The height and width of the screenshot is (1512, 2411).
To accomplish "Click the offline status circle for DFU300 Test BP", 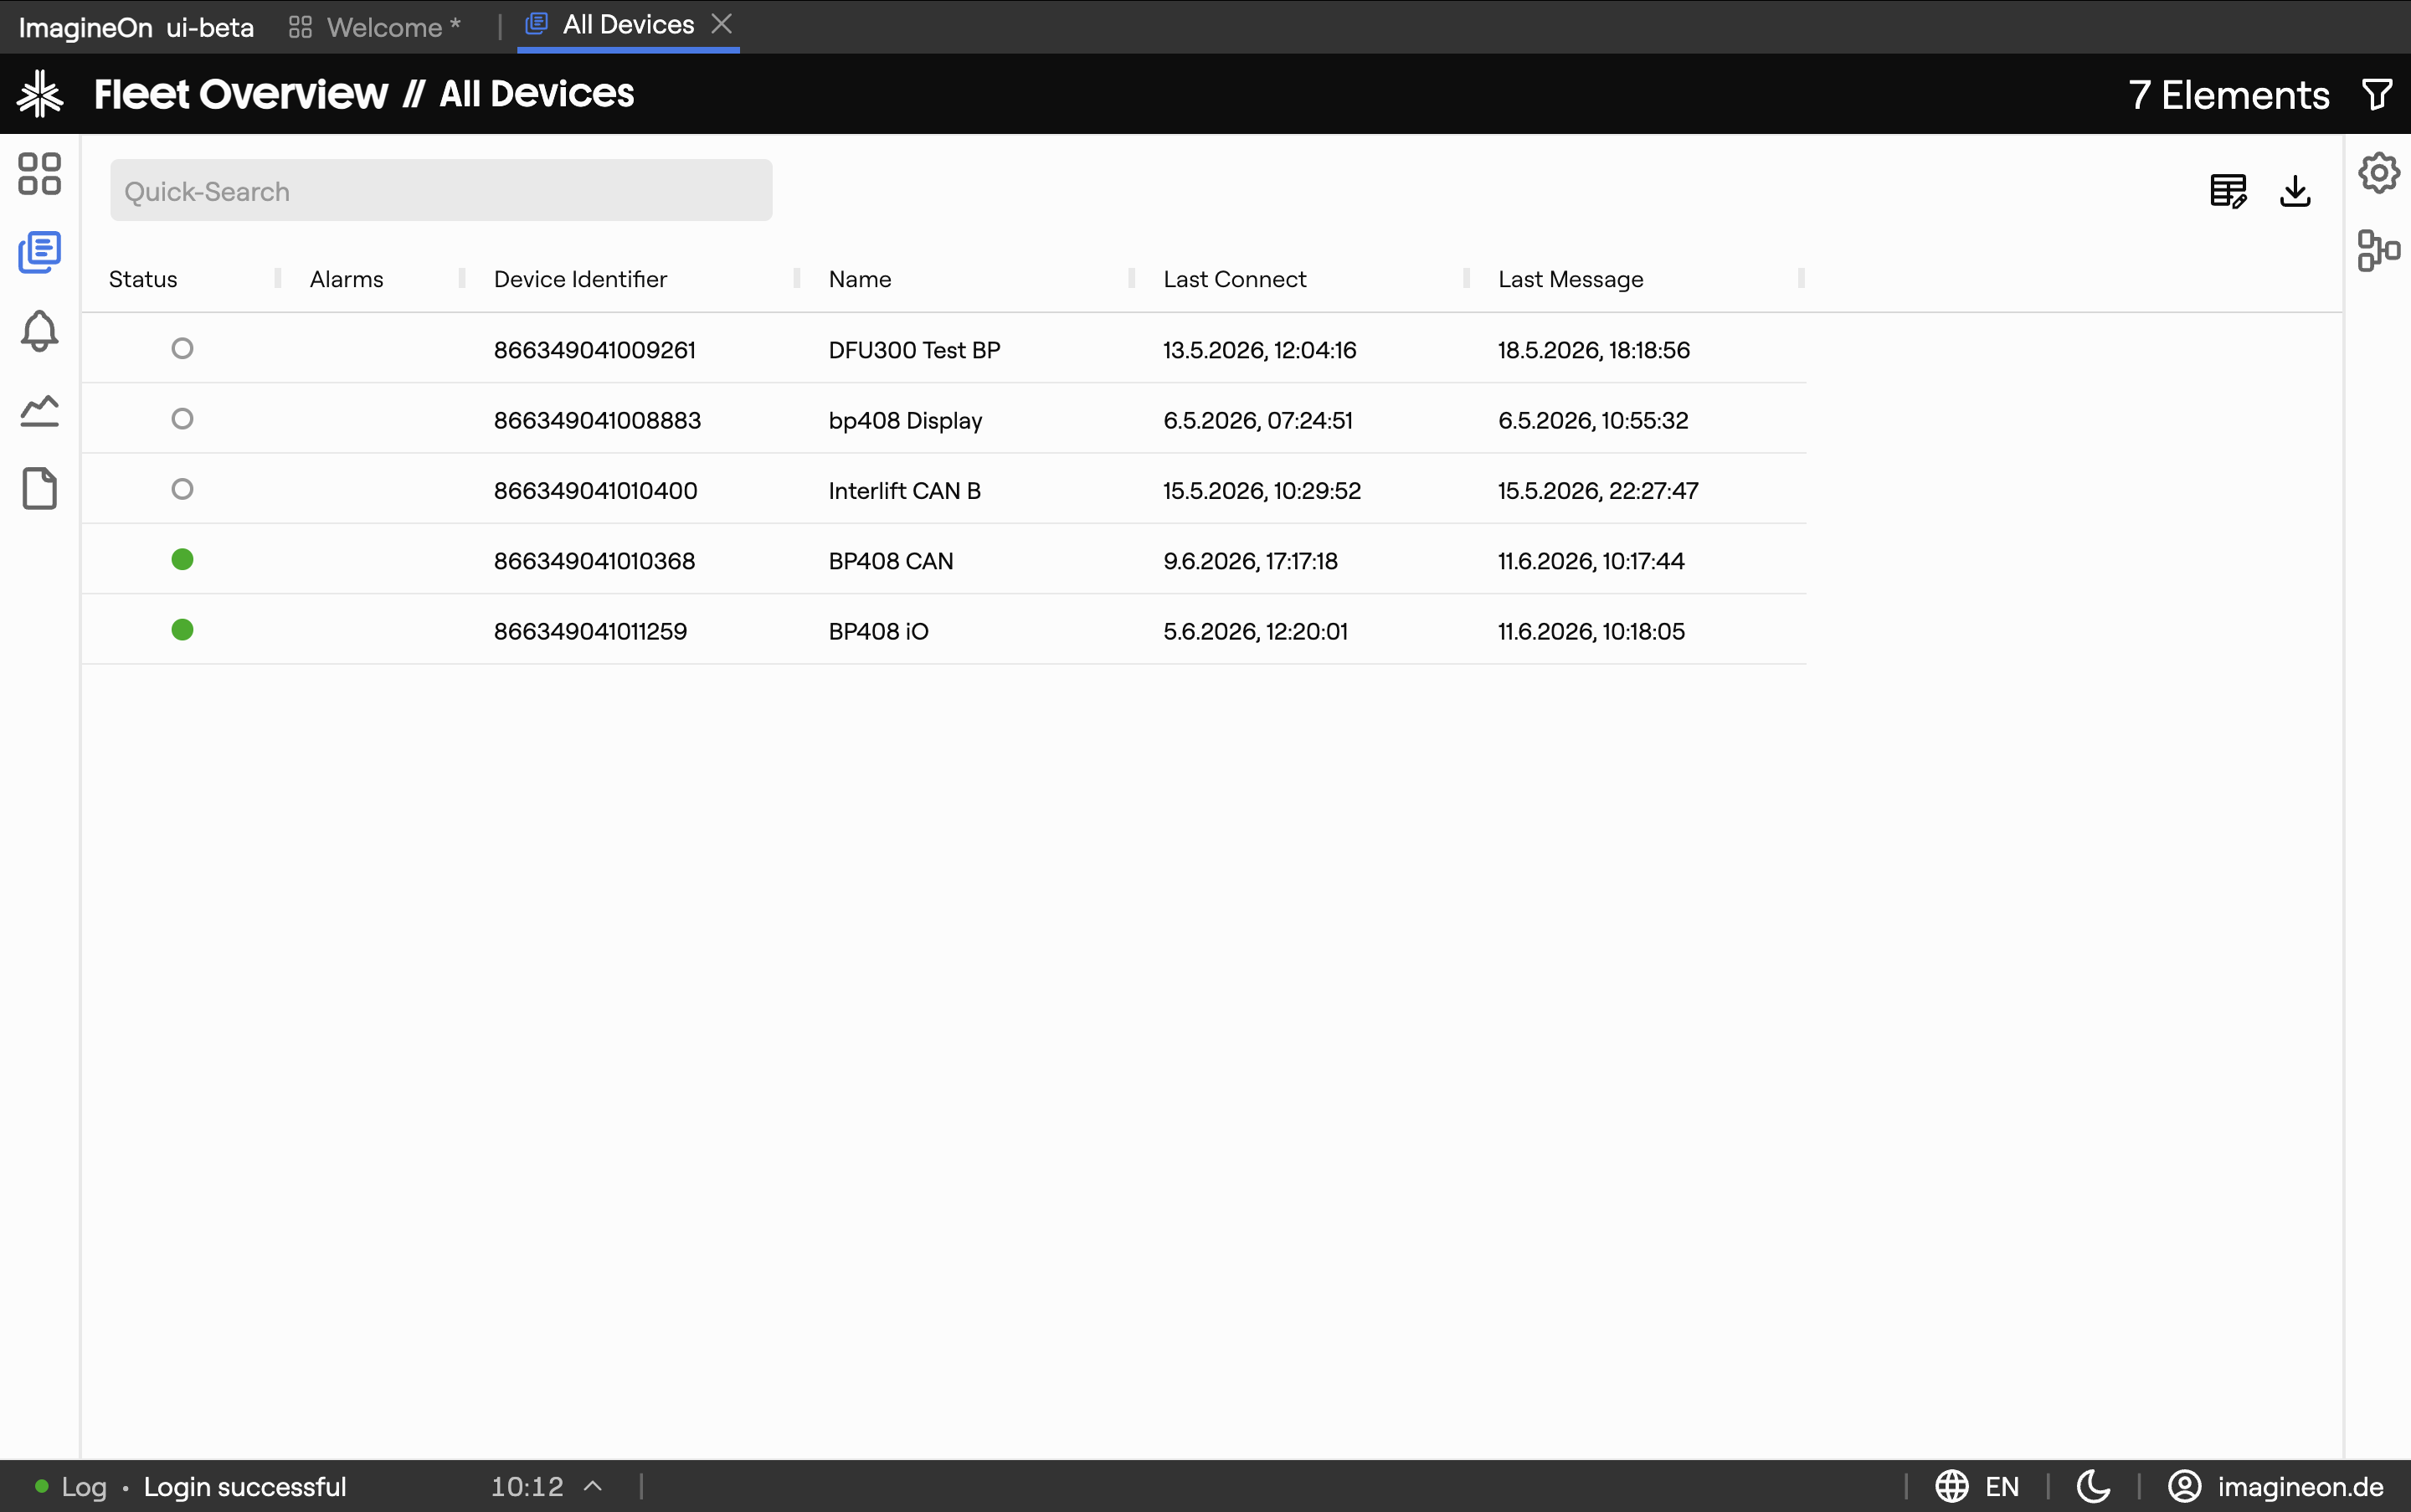I will (182, 348).
